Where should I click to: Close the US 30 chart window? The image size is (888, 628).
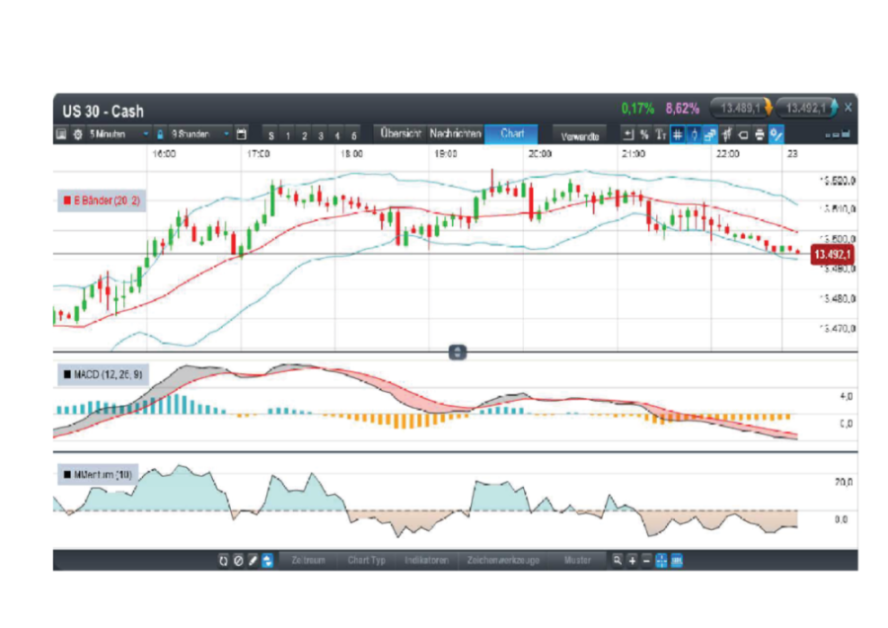point(848,107)
